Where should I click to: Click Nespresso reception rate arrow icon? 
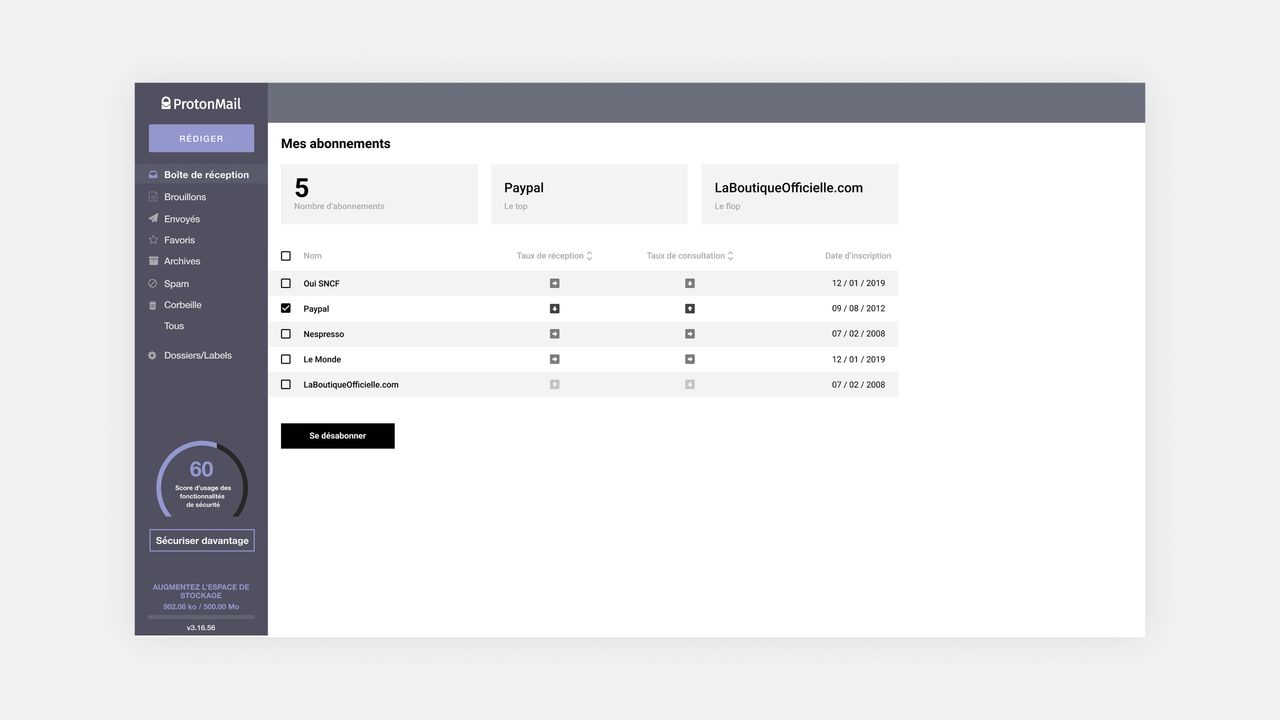[555, 334]
